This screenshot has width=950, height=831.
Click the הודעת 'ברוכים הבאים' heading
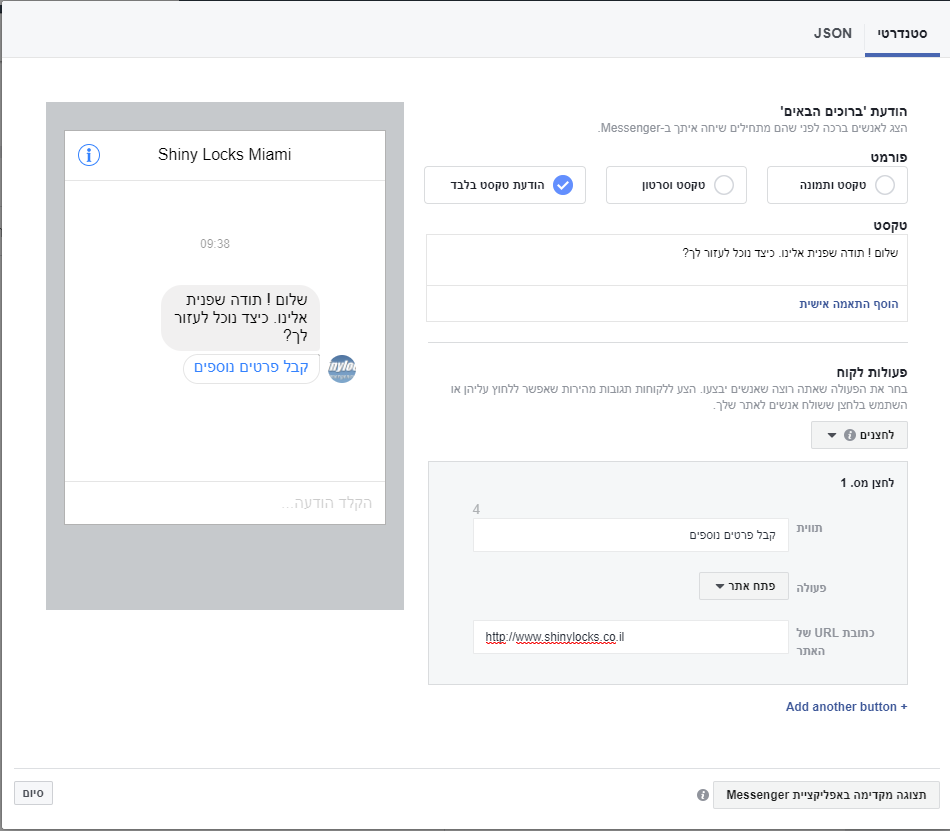[x=843, y=111]
